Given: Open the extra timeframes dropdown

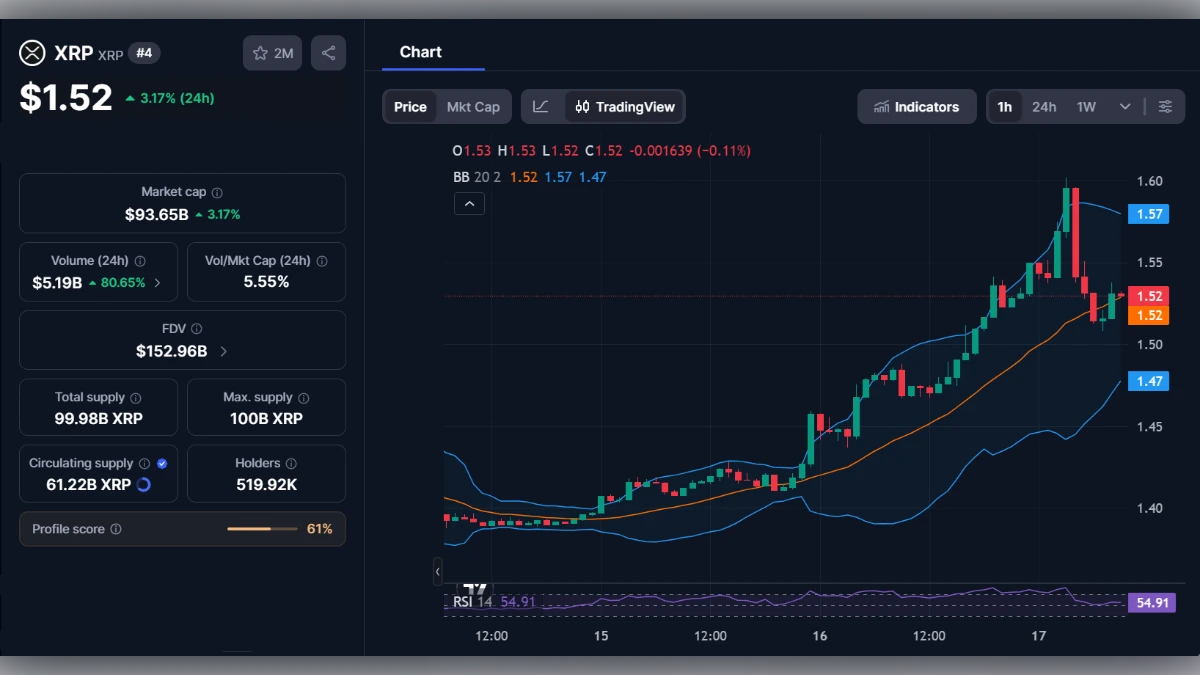Looking at the screenshot, I should 1123,106.
